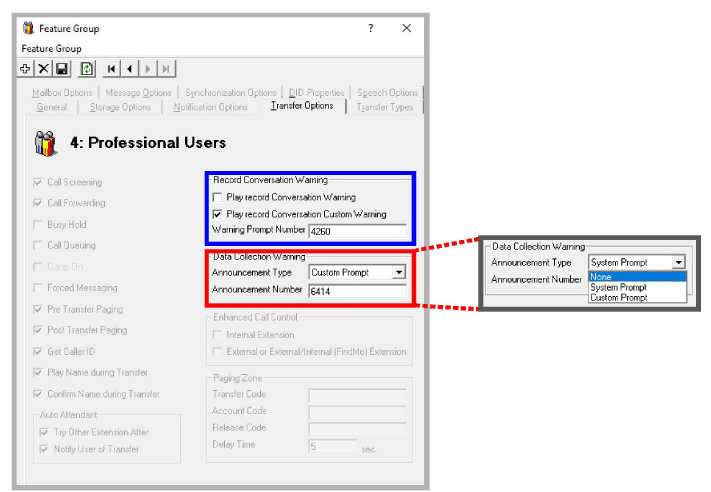The width and height of the screenshot is (711, 492).
Task: Click the Account Code input field
Action: (x=358, y=412)
